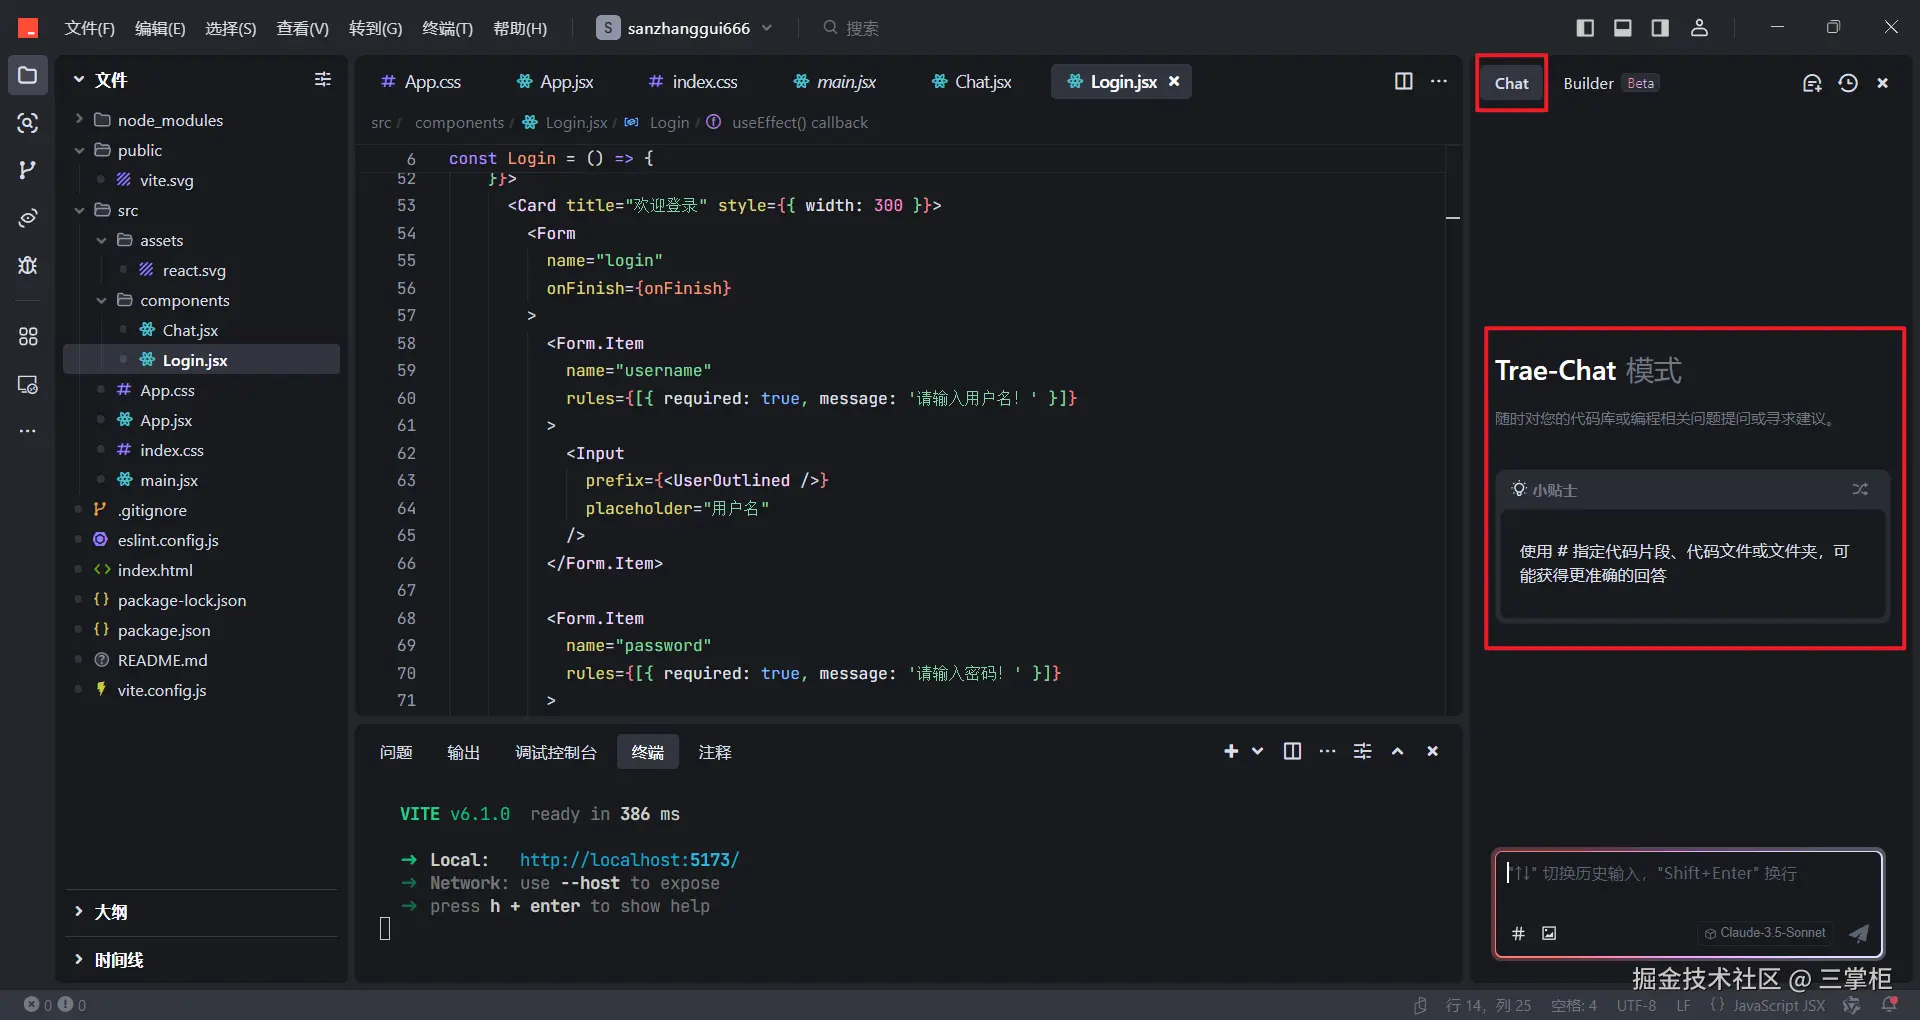Open the 编辑(E) menu
1920x1020 pixels.
[x=160, y=28]
